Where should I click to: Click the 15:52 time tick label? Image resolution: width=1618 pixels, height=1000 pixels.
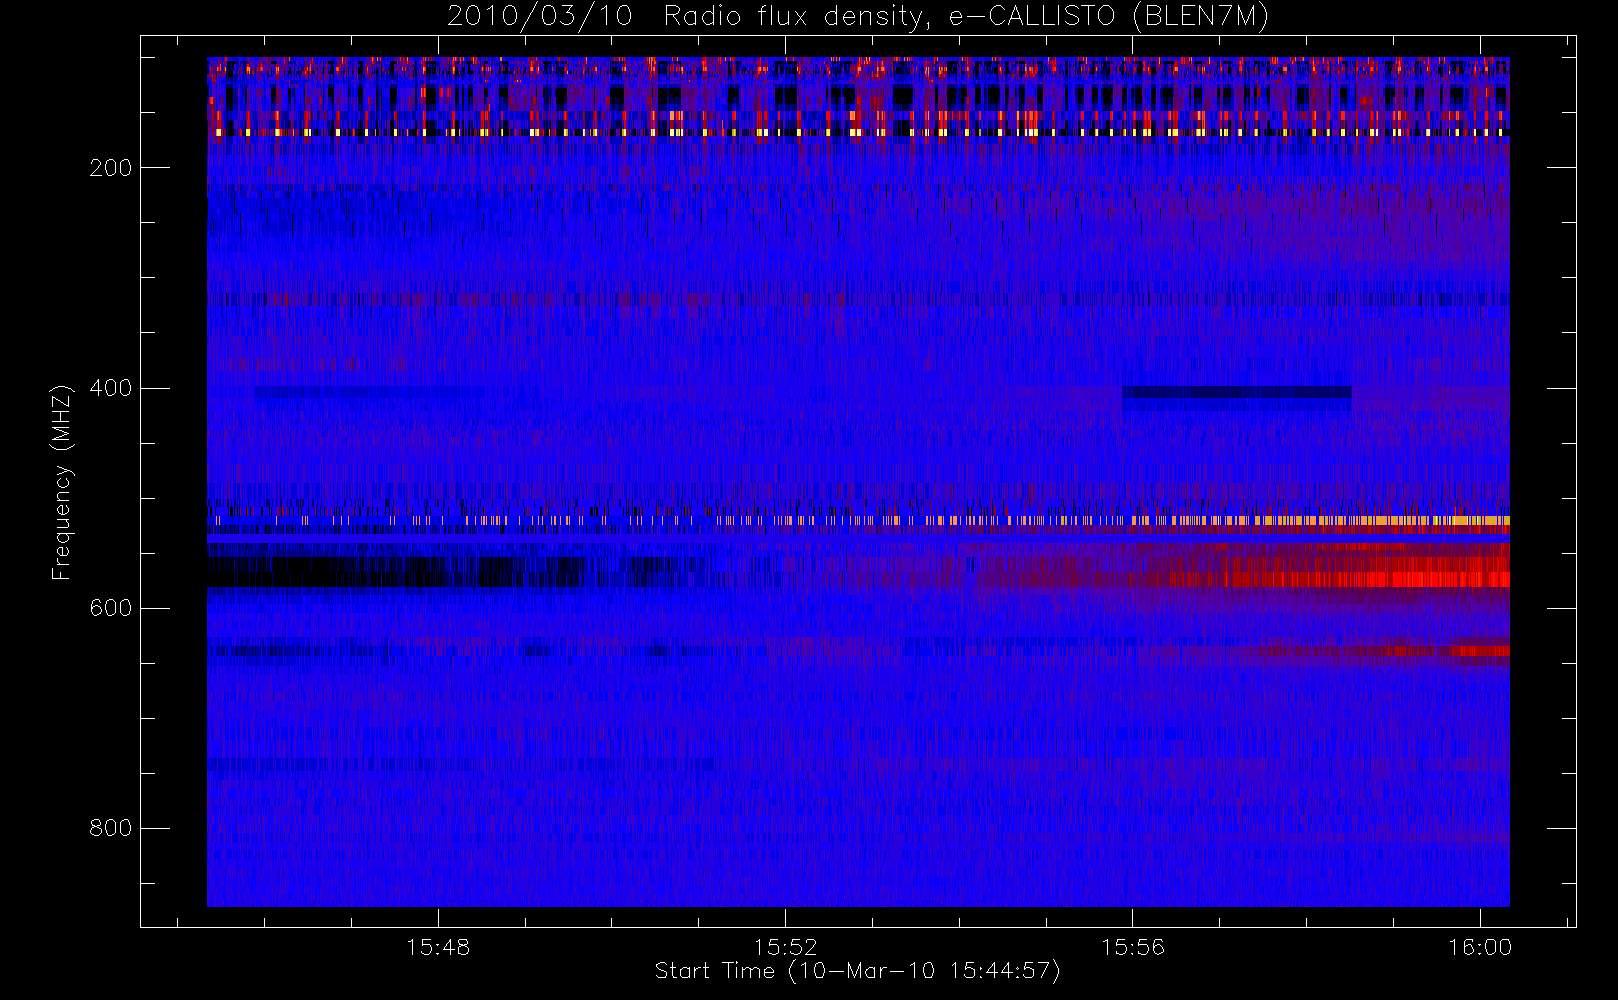(785, 947)
